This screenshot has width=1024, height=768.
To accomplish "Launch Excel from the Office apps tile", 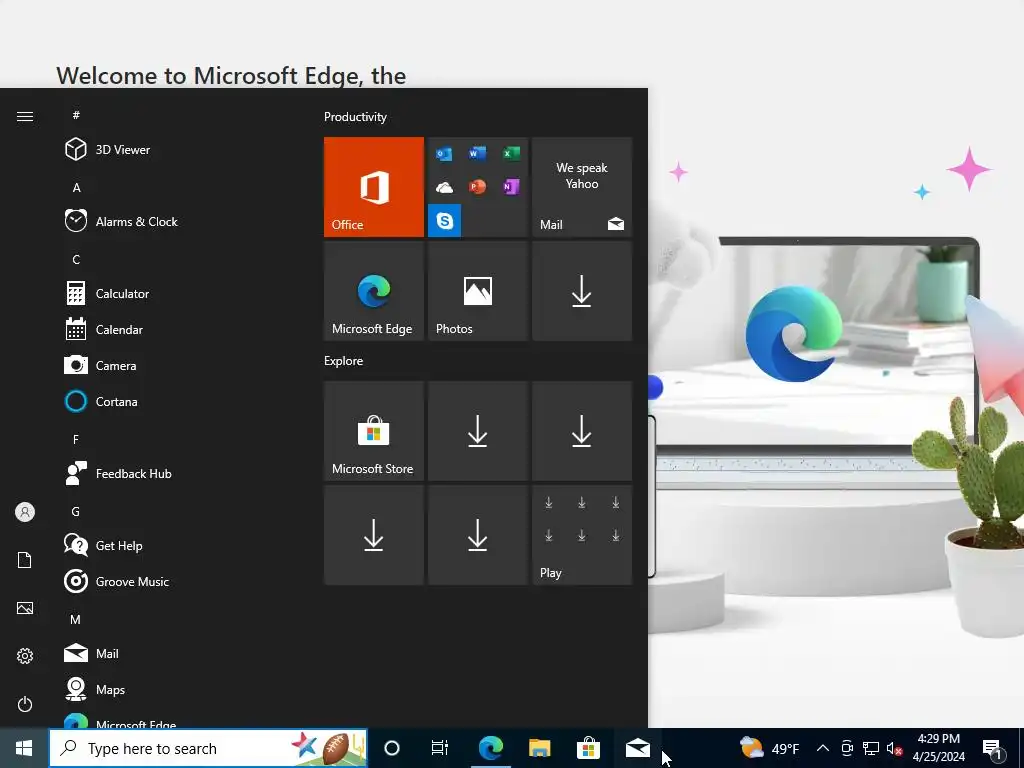I will click(x=511, y=153).
